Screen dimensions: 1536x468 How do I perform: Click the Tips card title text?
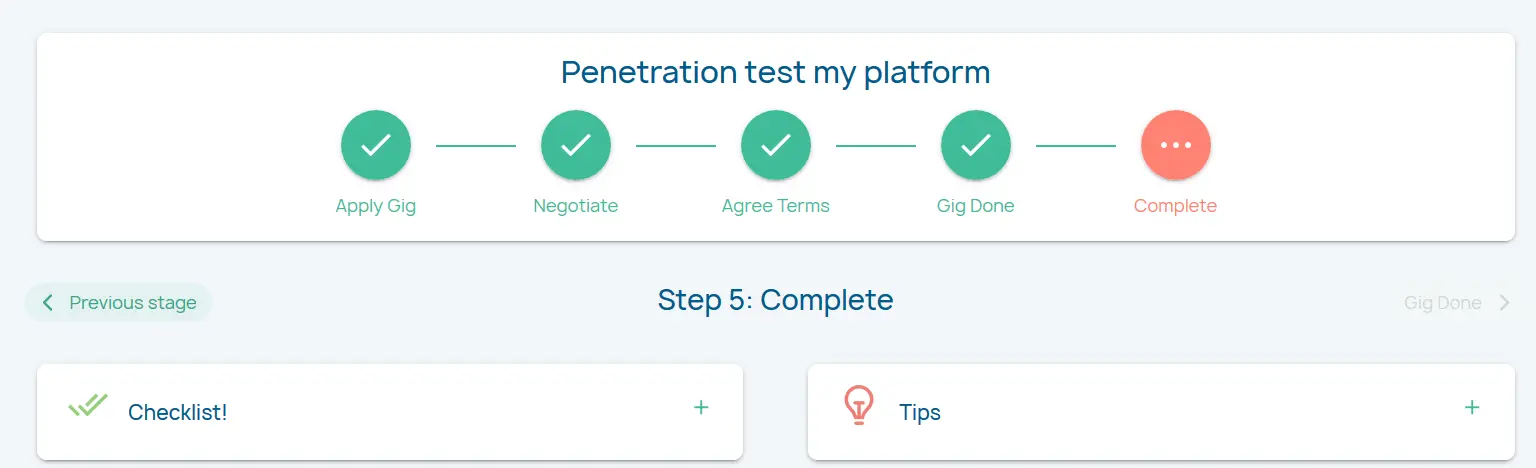[x=920, y=412]
